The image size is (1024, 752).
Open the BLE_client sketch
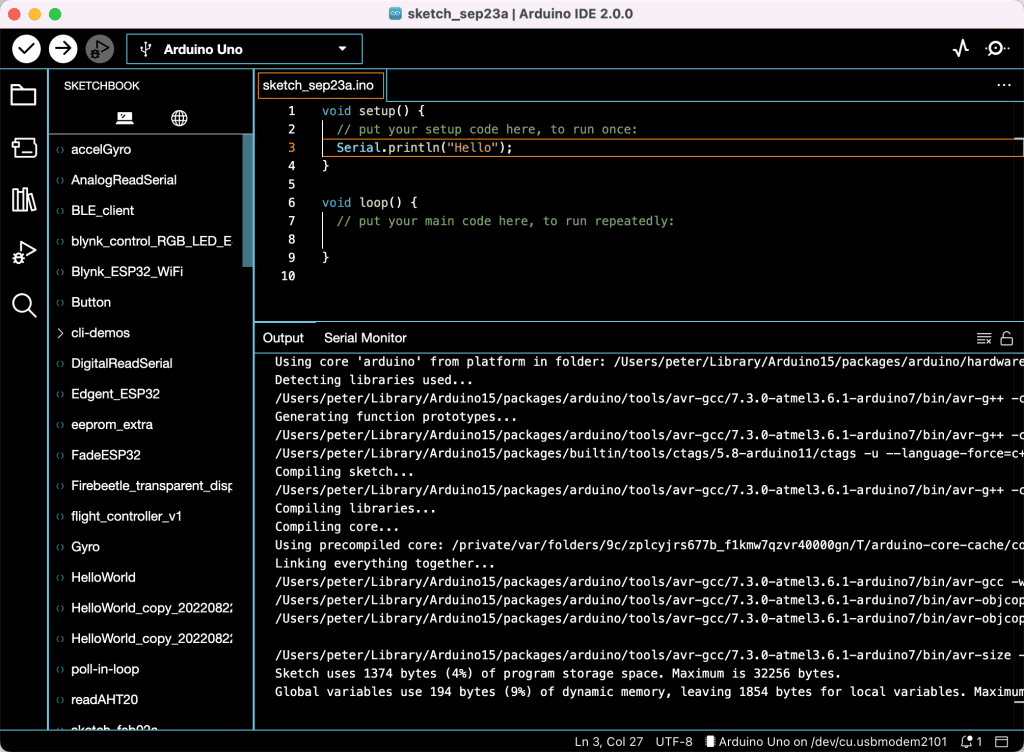(103, 211)
